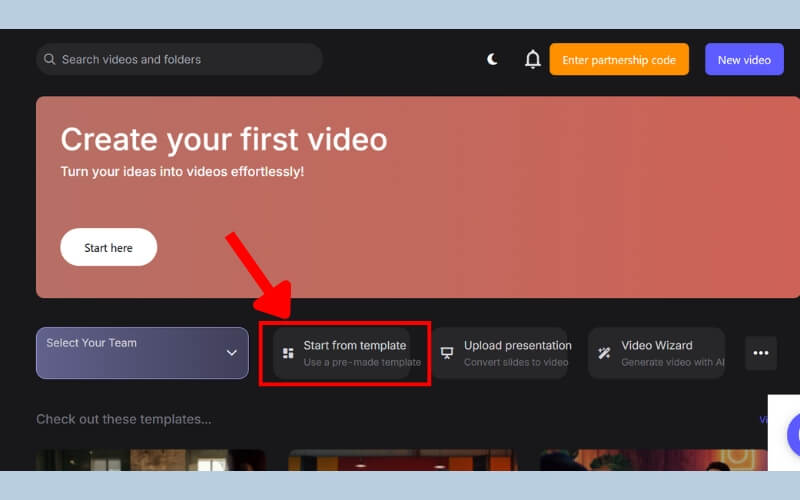This screenshot has width=800, height=500.
Task: Open the three-dot more options menu
Action: (x=760, y=353)
